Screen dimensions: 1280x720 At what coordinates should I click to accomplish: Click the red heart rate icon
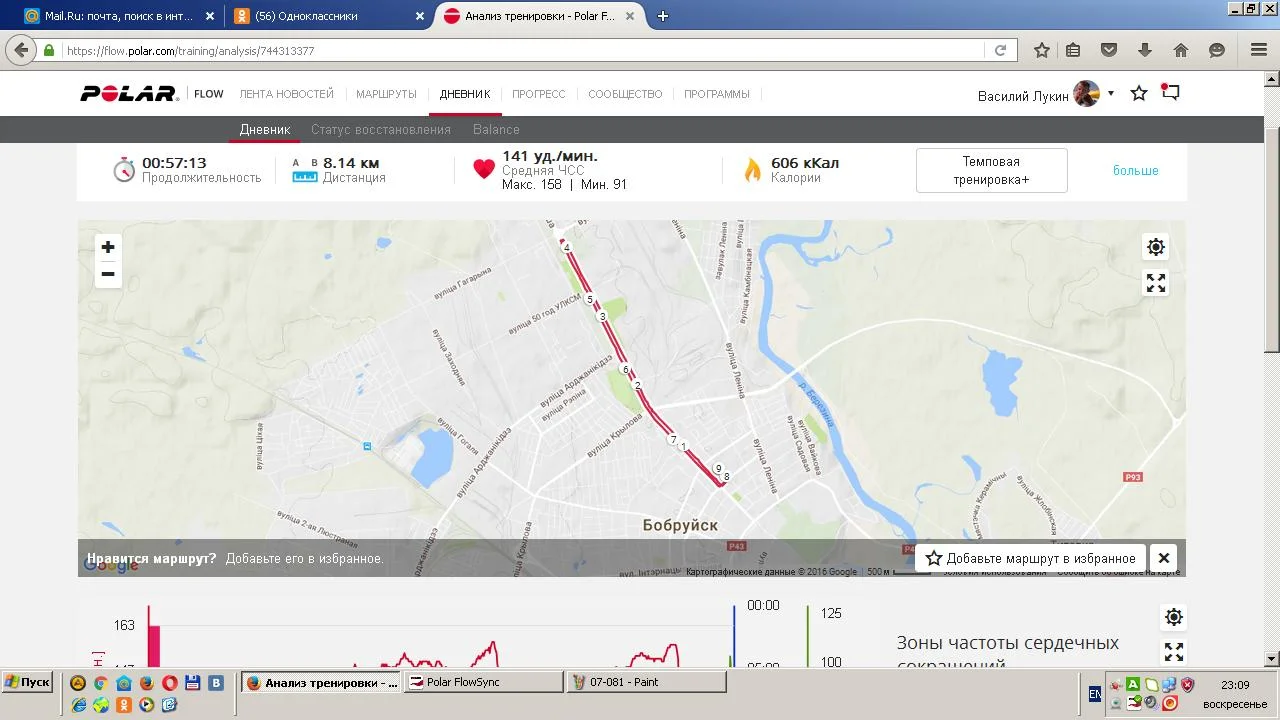pyautogui.click(x=484, y=169)
